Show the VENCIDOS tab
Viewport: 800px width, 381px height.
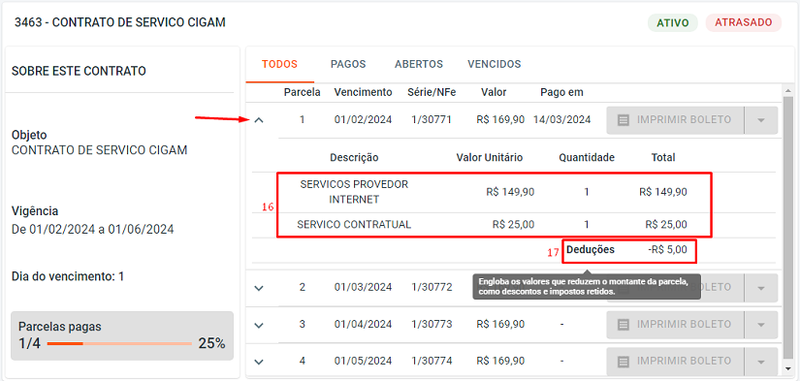click(494, 64)
